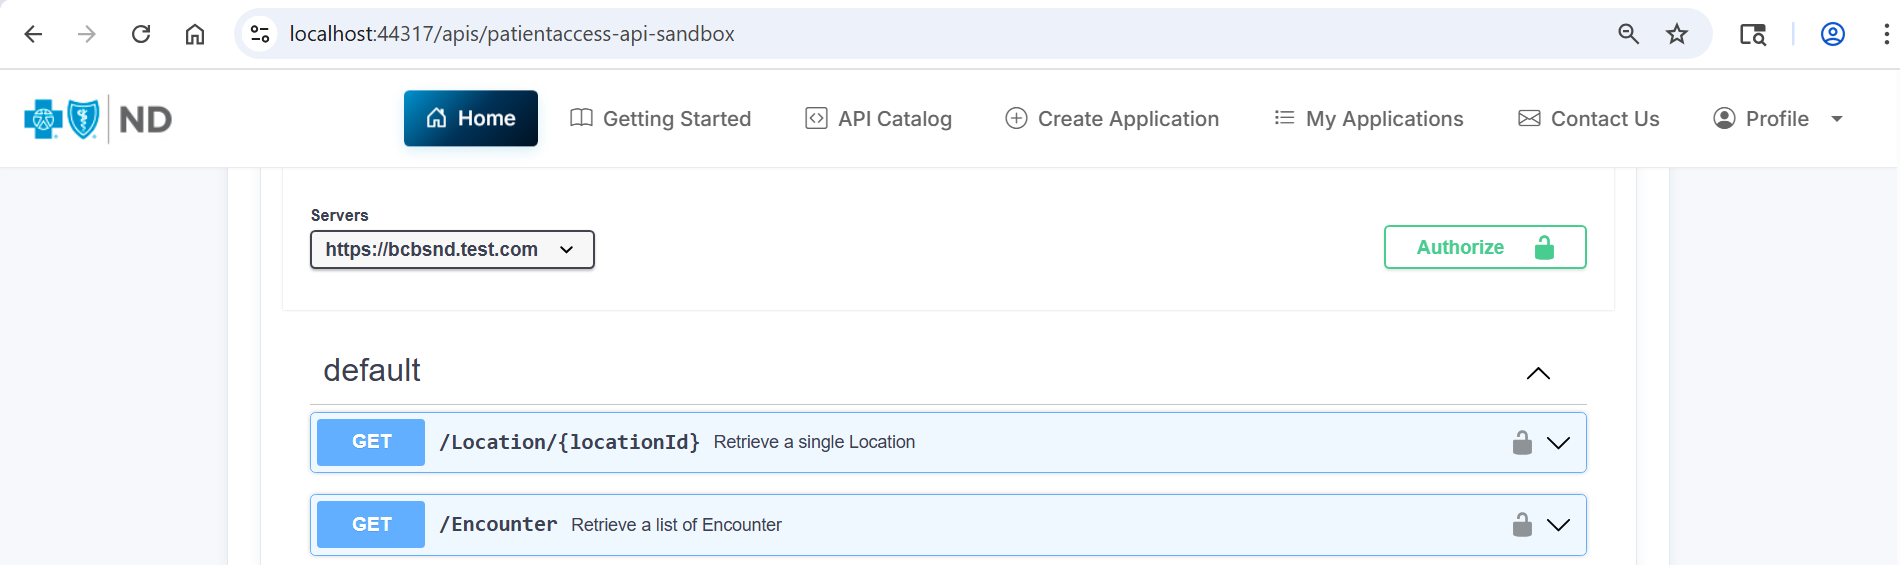
Task: Go to Getting Started page
Action: 660,119
